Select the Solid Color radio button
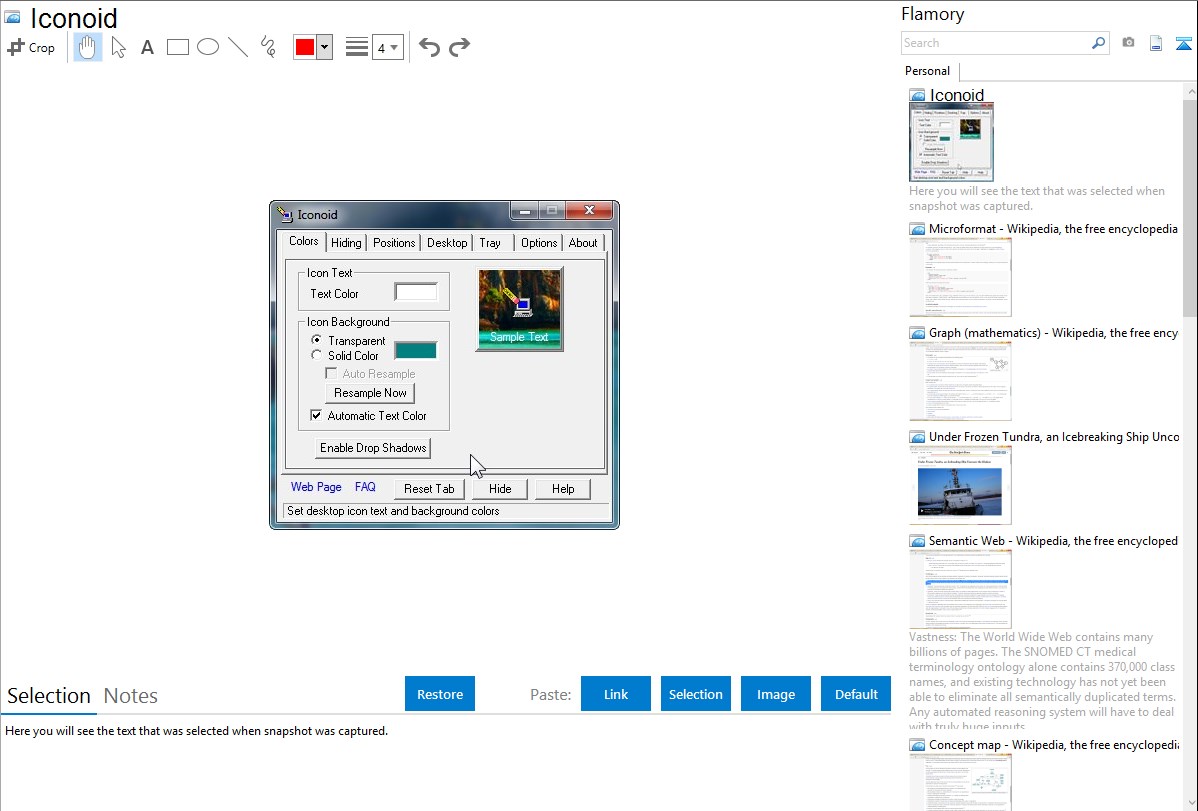This screenshot has width=1198, height=811. (316, 355)
